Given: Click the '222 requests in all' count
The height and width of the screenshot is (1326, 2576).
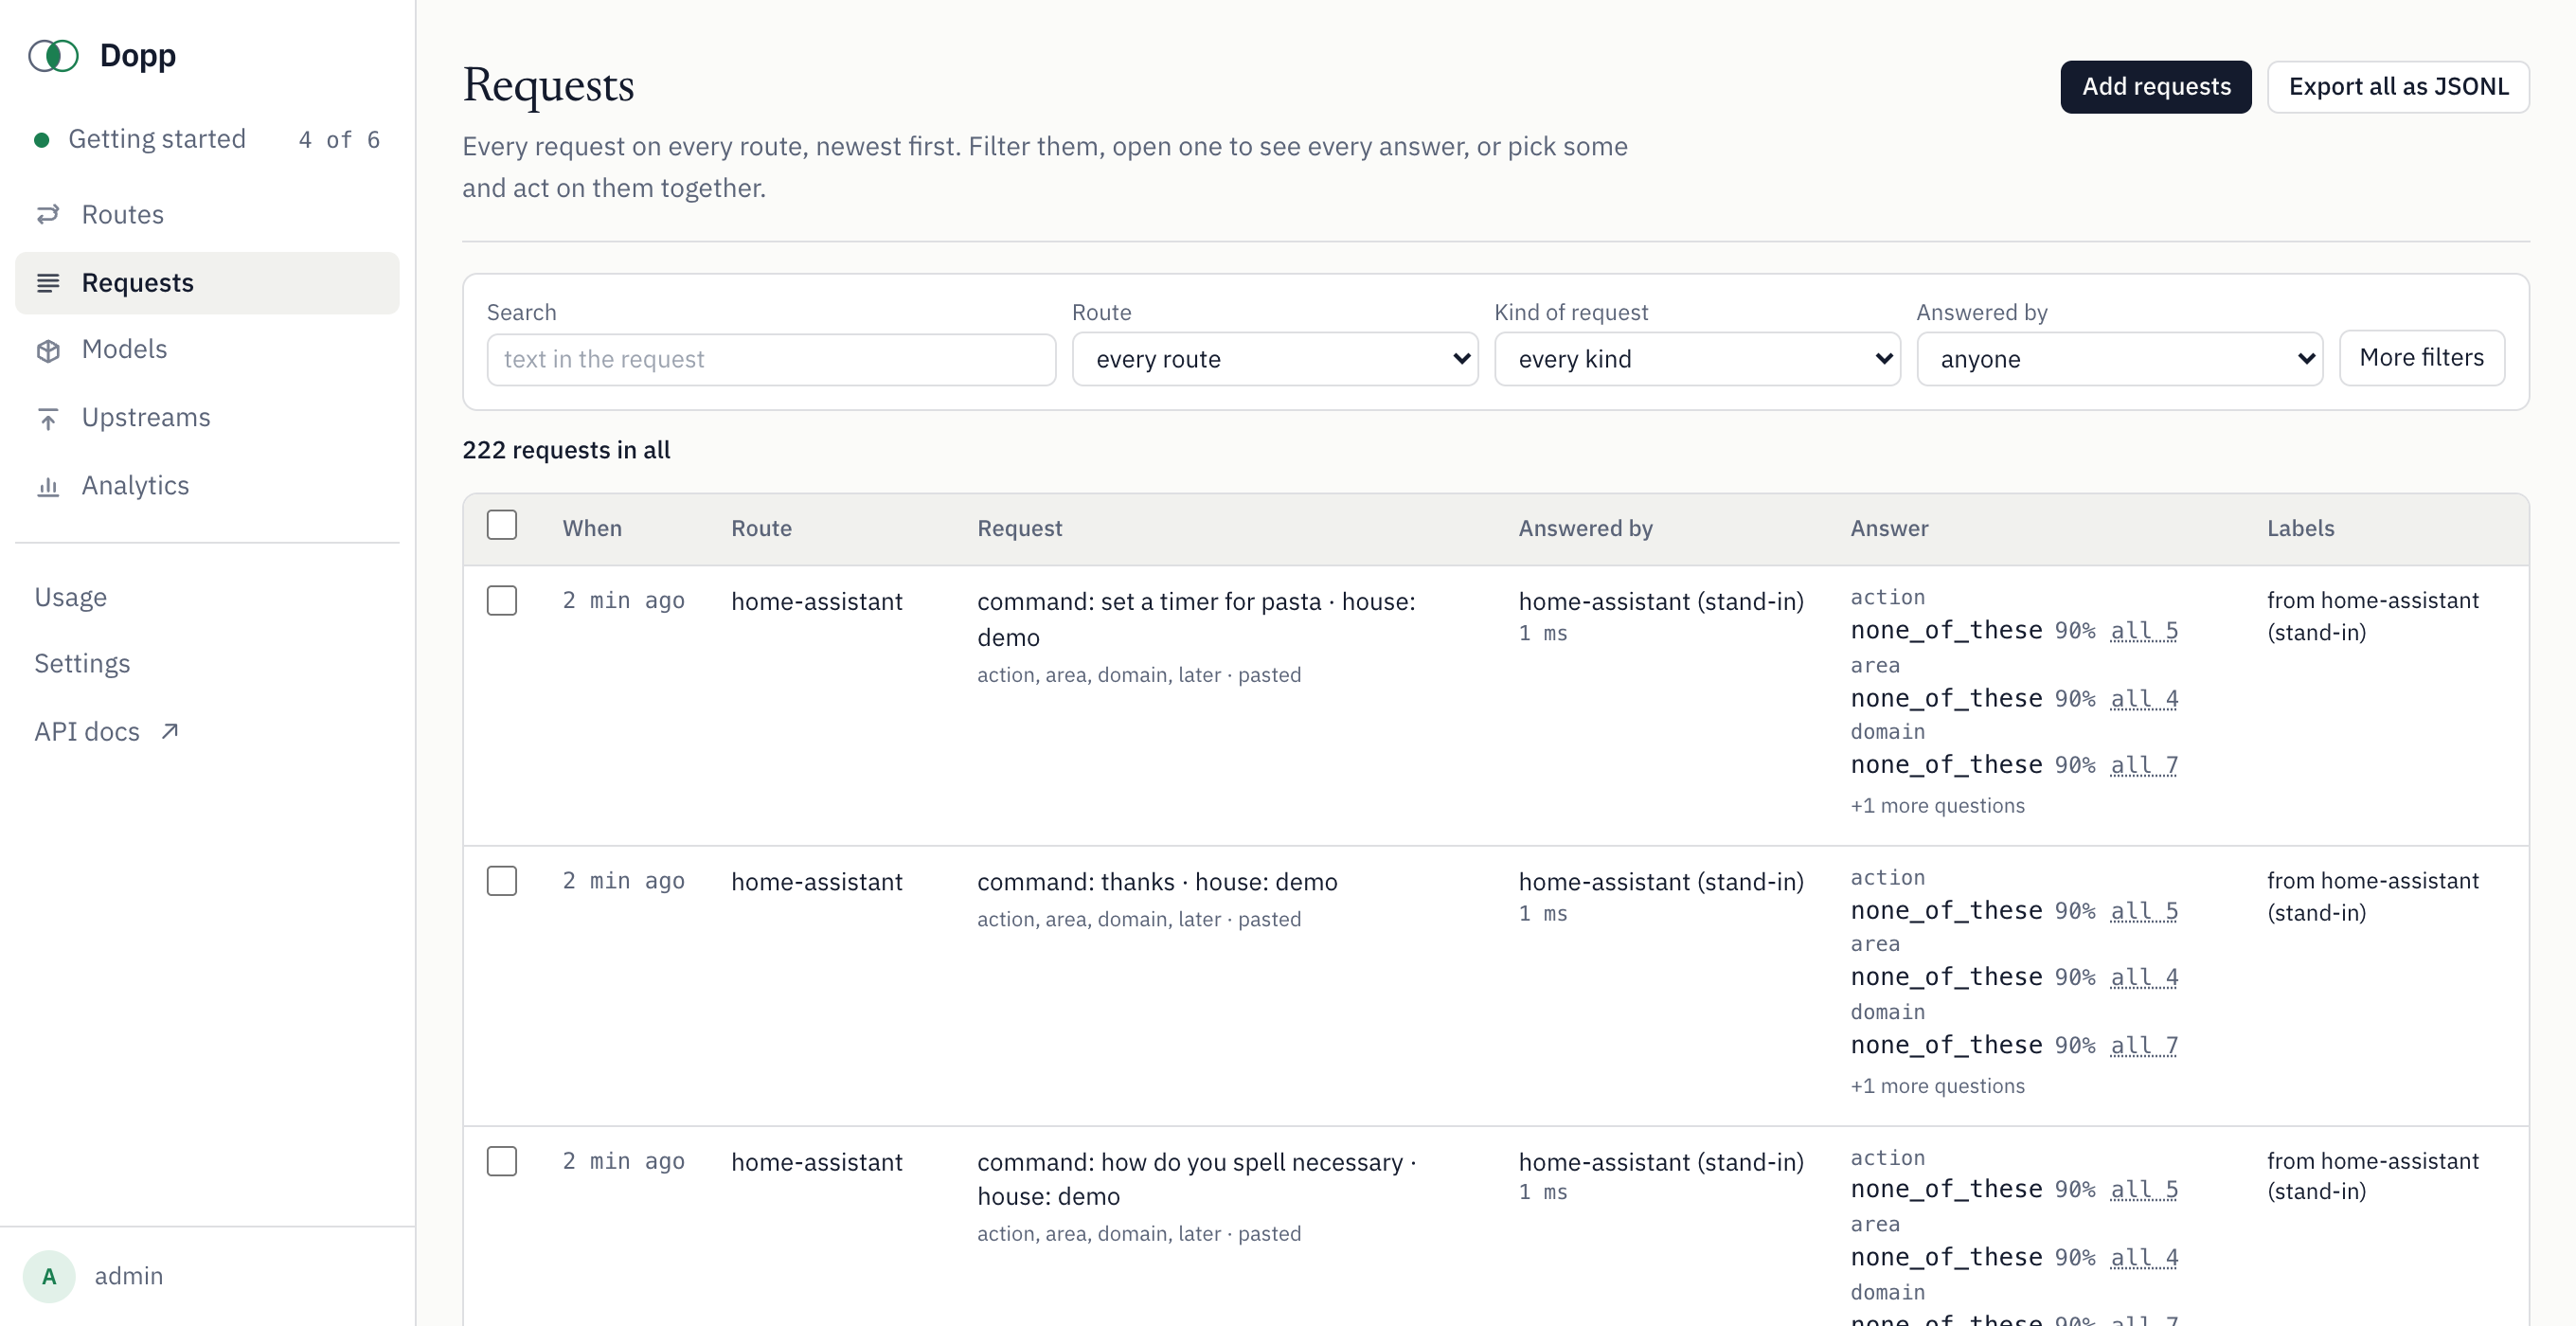Looking at the screenshot, I should (566, 450).
